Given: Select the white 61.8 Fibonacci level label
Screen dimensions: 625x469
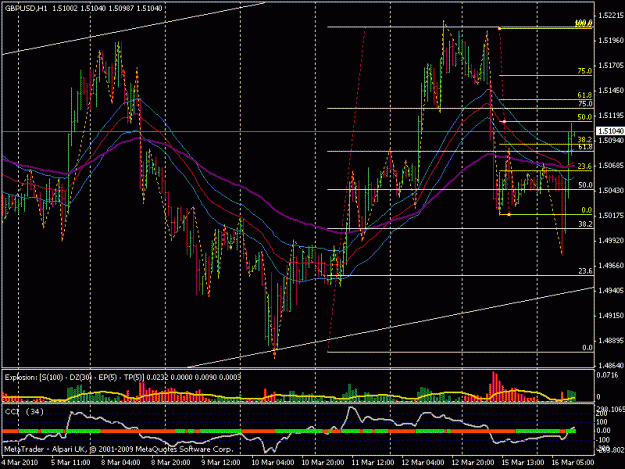Looking at the screenshot, I should [x=585, y=147].
